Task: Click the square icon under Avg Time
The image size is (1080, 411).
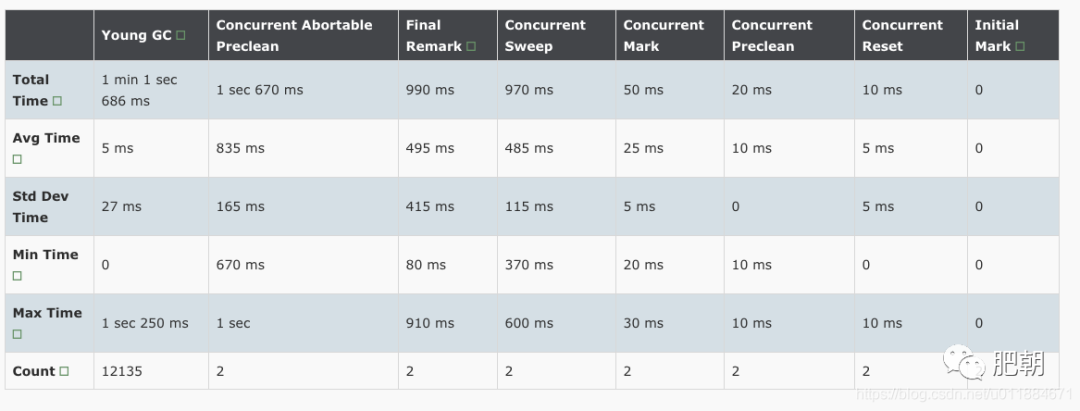Action: tap(17, 159)
